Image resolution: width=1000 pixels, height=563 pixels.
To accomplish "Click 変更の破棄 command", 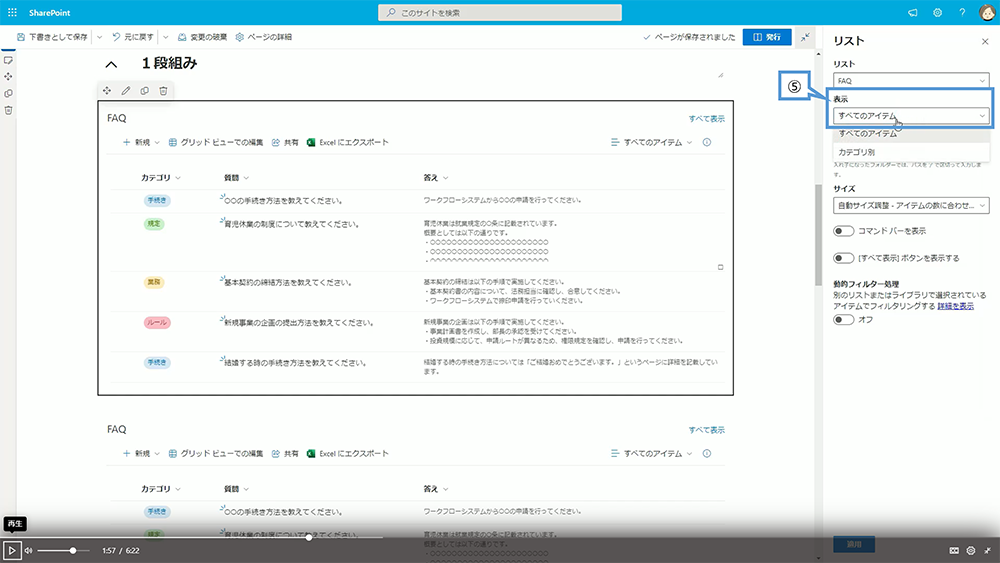I will (x=202, y=37).
